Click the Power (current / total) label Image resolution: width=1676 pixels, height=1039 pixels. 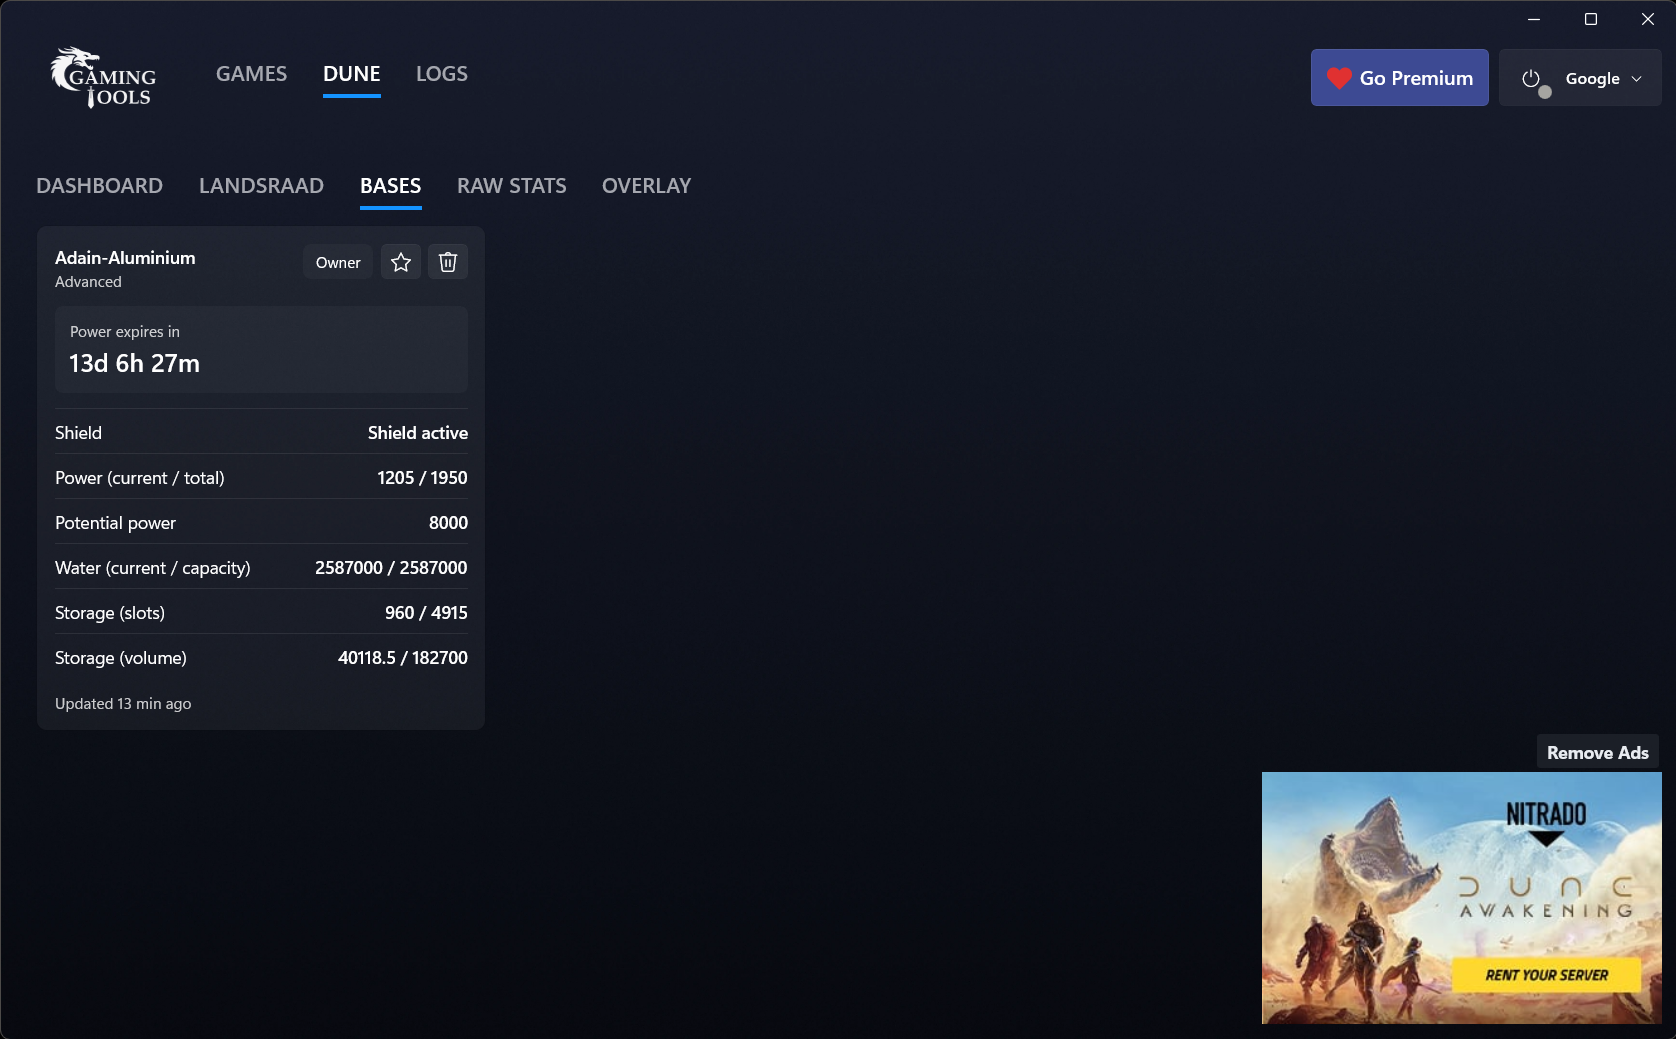coord(140,478)
